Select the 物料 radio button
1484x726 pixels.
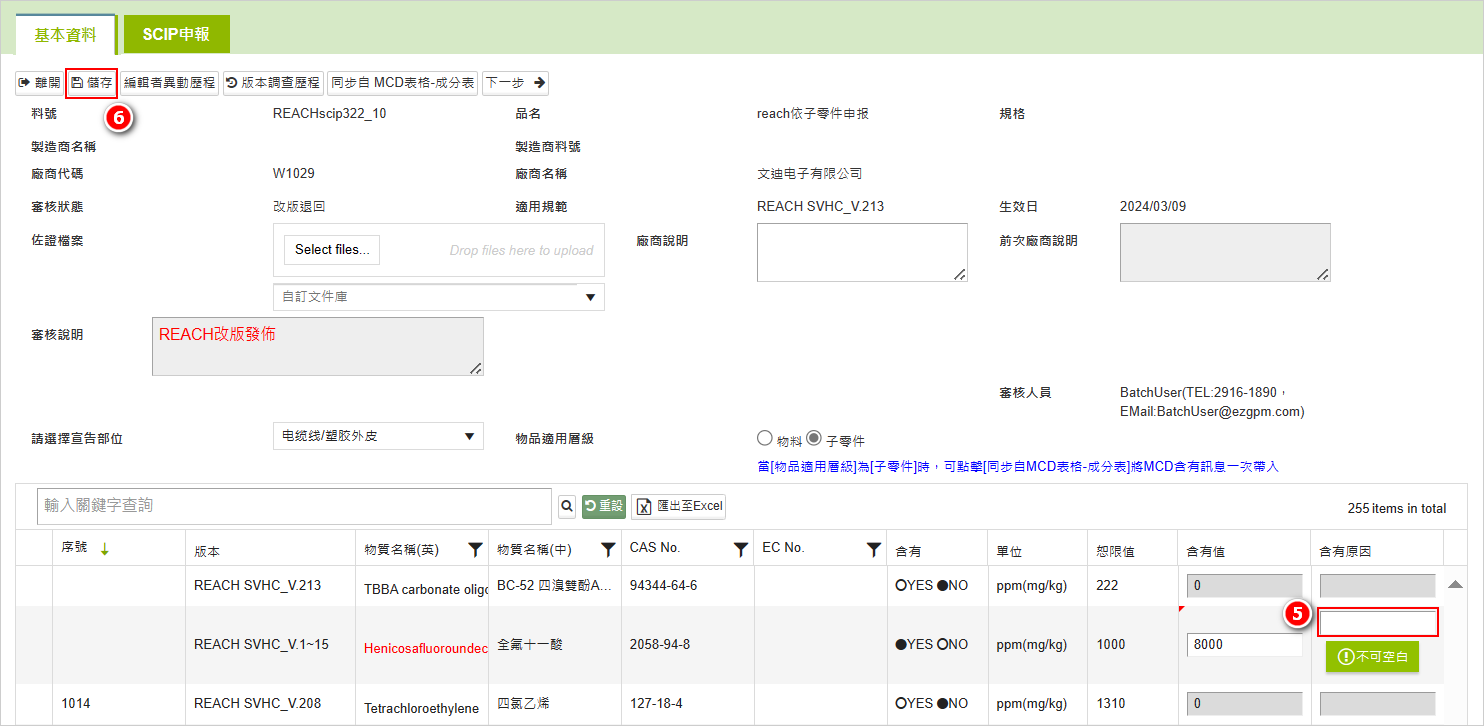[765, 438]
